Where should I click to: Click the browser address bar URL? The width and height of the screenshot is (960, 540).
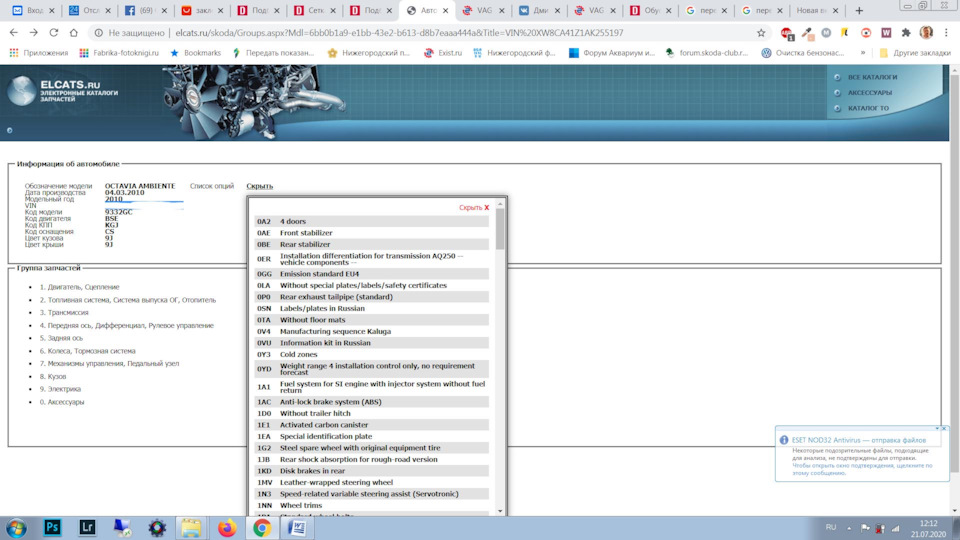click(399, 33)
